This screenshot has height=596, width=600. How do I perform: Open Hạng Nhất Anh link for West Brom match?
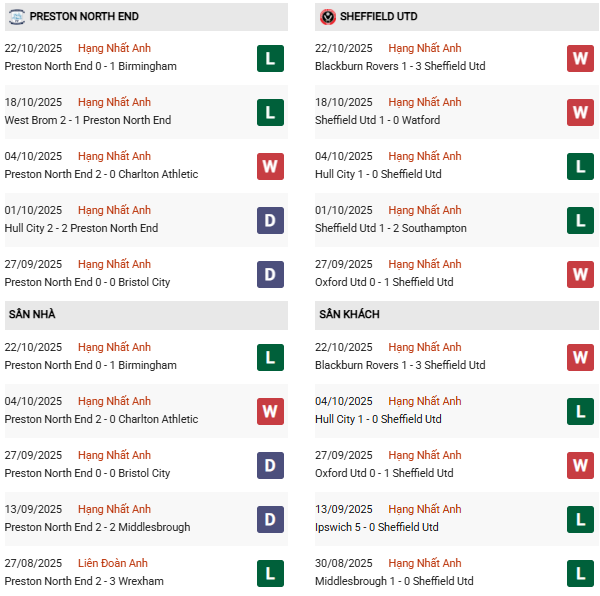114,102
